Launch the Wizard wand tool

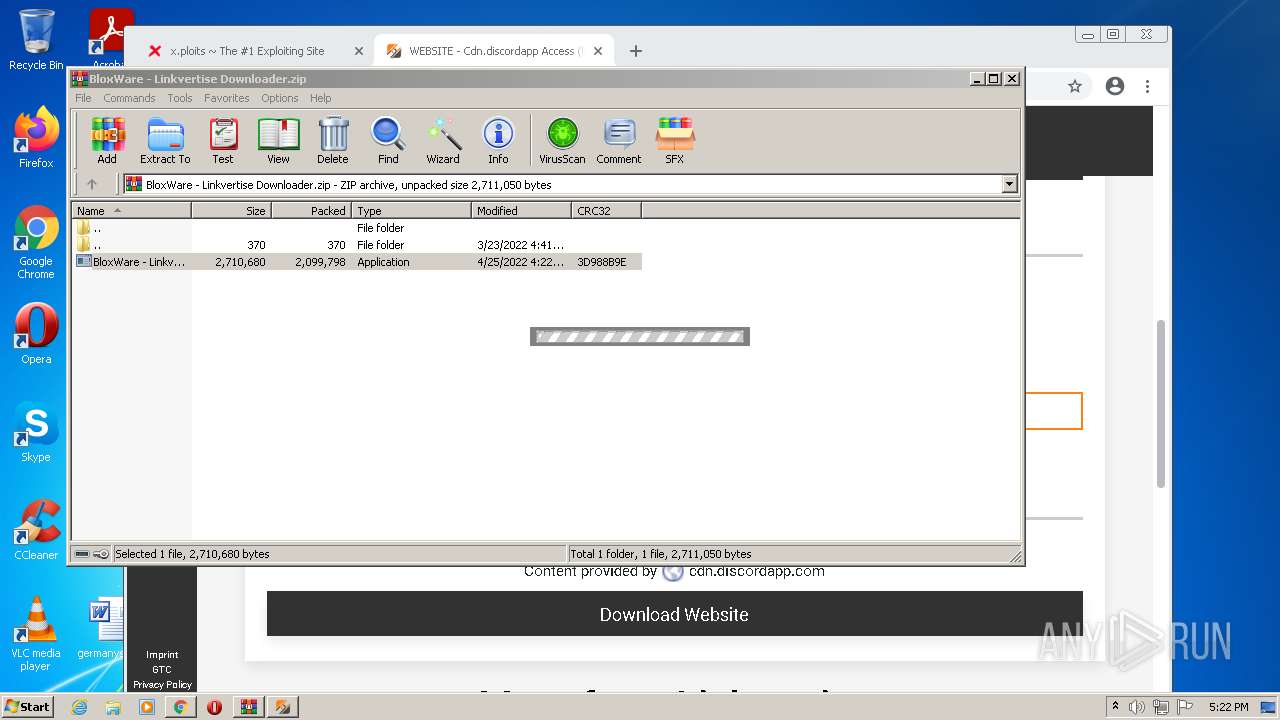443,140
